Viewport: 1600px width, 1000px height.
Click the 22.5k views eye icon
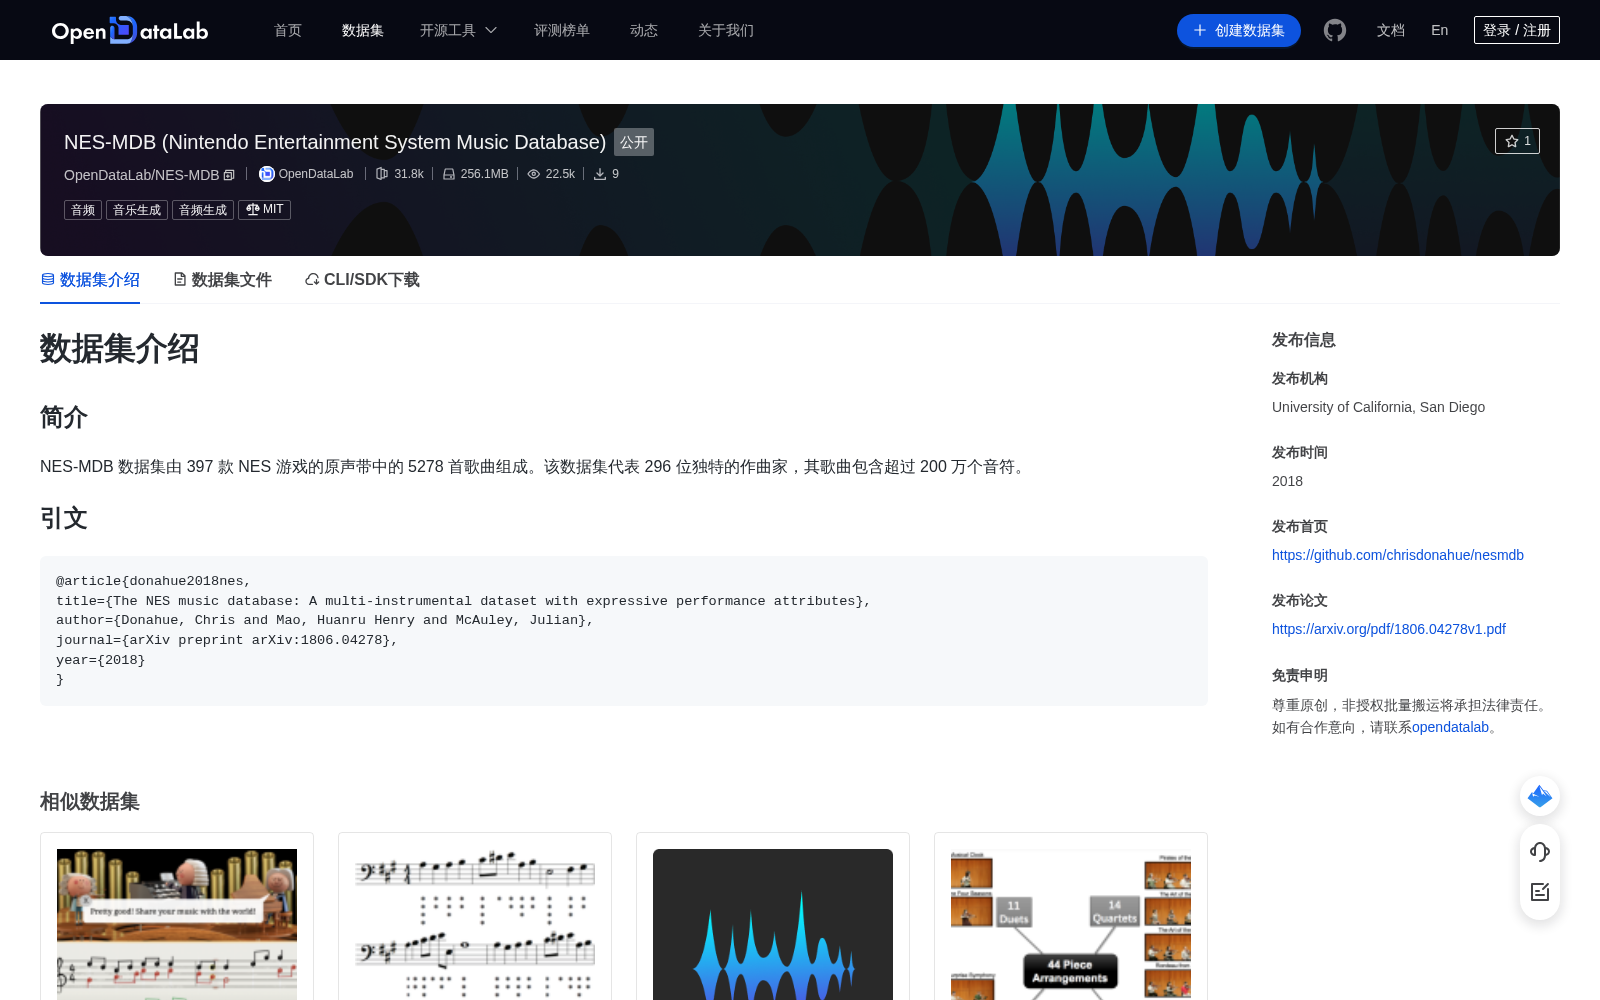click(534, 174)
